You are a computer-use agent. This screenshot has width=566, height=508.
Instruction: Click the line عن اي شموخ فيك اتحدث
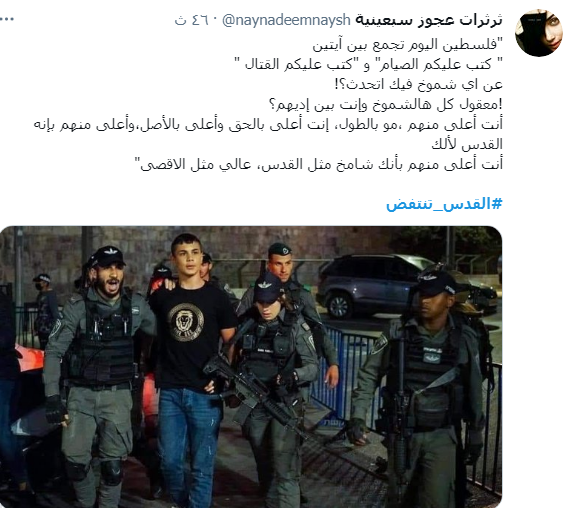pyautogui.click(x=419, y=84)
